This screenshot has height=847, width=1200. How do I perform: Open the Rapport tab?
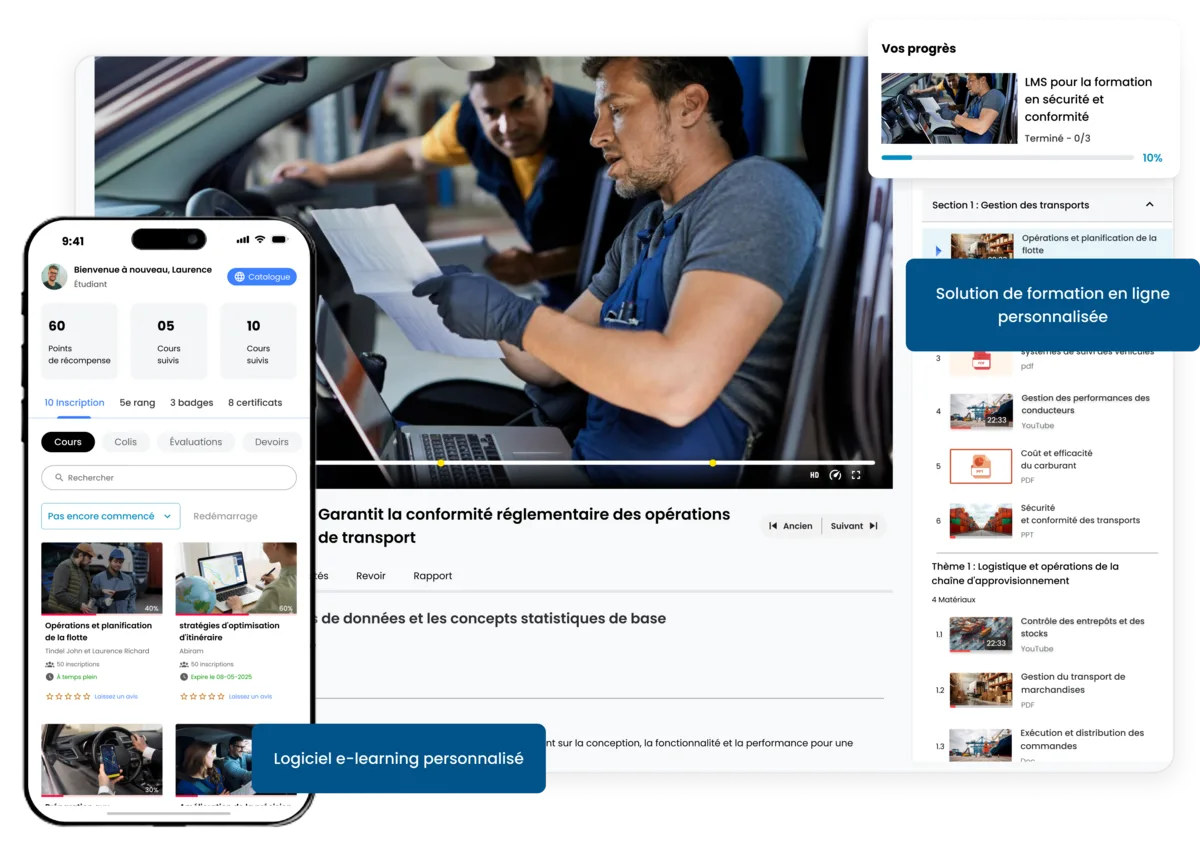[432, 575]
